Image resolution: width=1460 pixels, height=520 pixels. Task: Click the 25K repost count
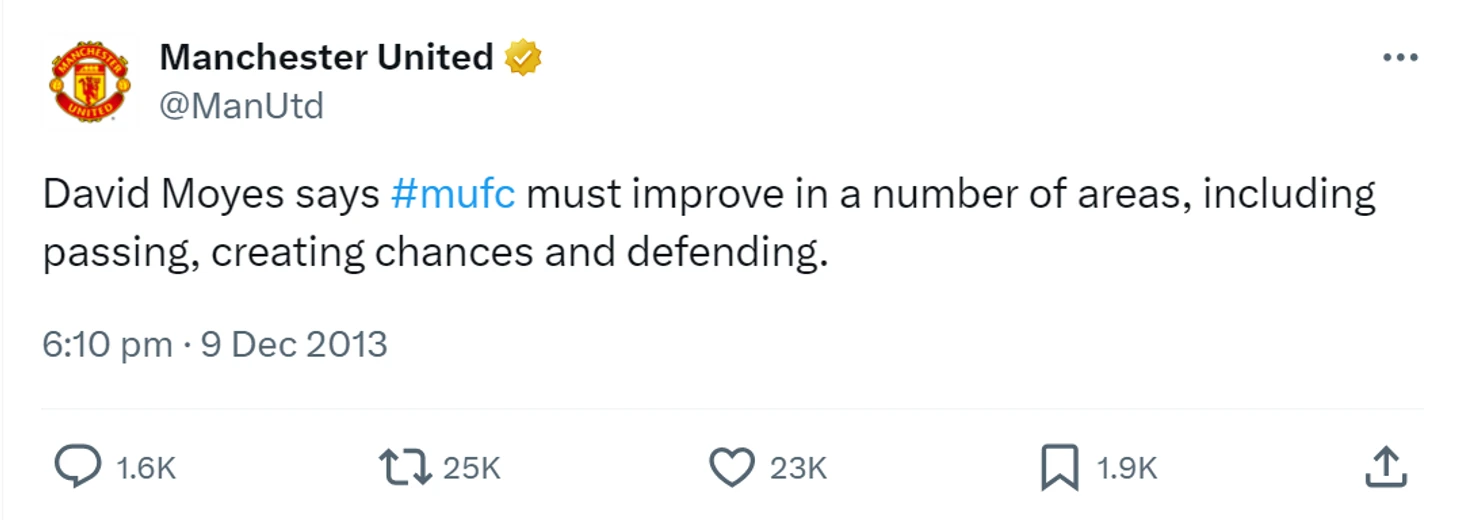[x=471, y=468]
